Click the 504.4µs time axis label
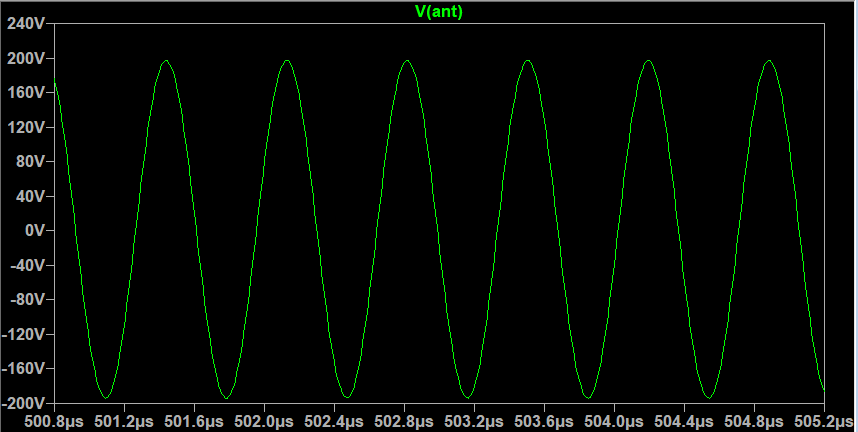The image size is (858, 432). tap(685, 422)
